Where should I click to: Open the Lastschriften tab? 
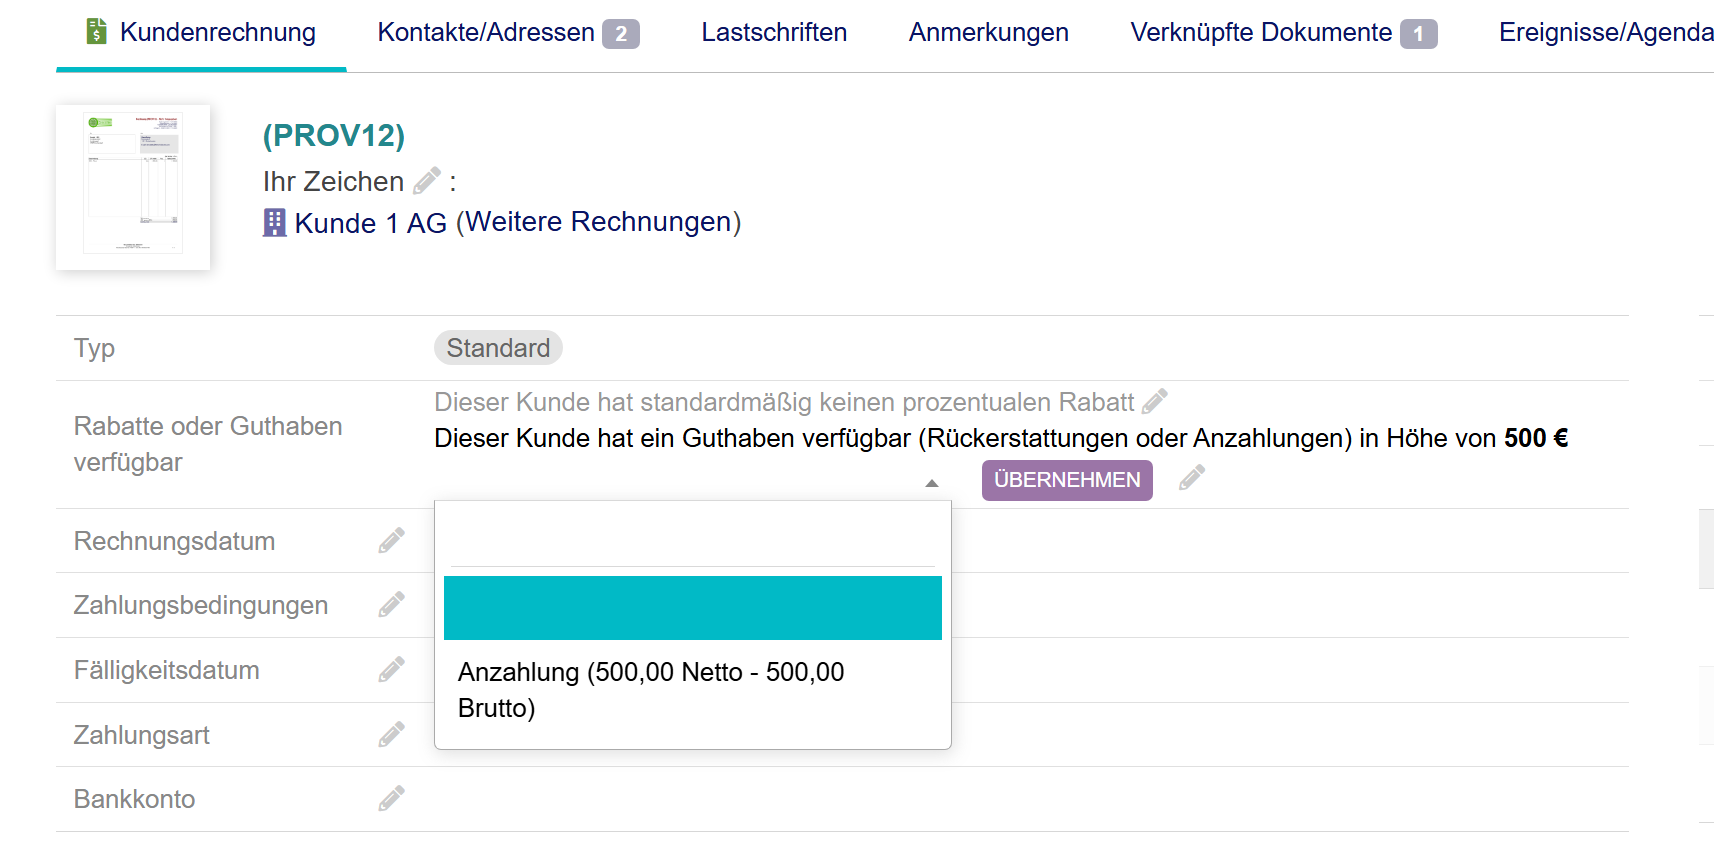(773, 33)
